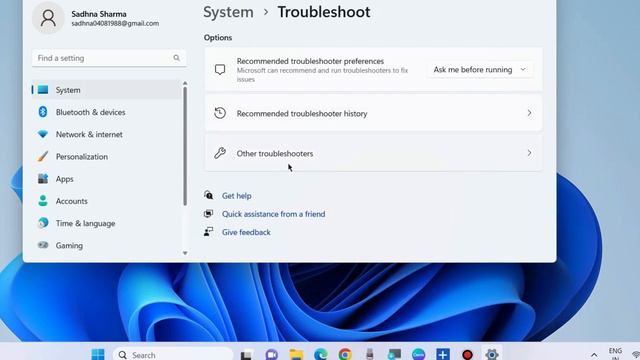The width and height of the screenshot is (640, 360).
Task: Go to Network & internet settings
Action: point(106,134)
